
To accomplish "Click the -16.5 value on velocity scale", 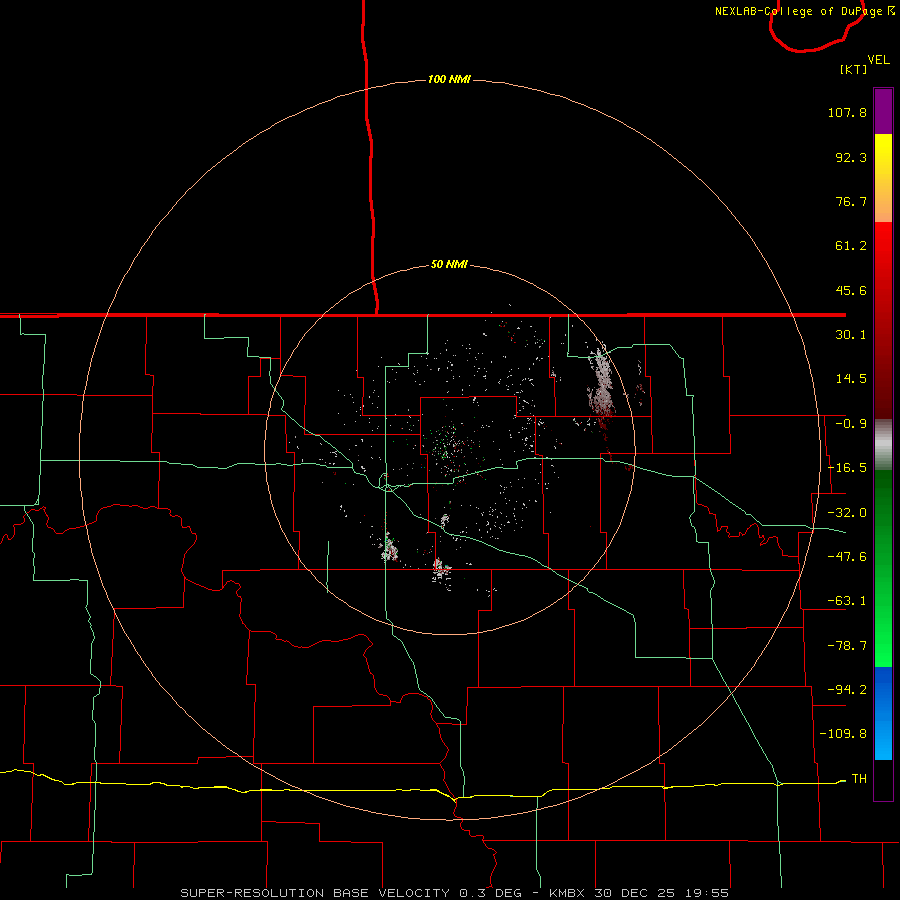I will click(847, 468).
